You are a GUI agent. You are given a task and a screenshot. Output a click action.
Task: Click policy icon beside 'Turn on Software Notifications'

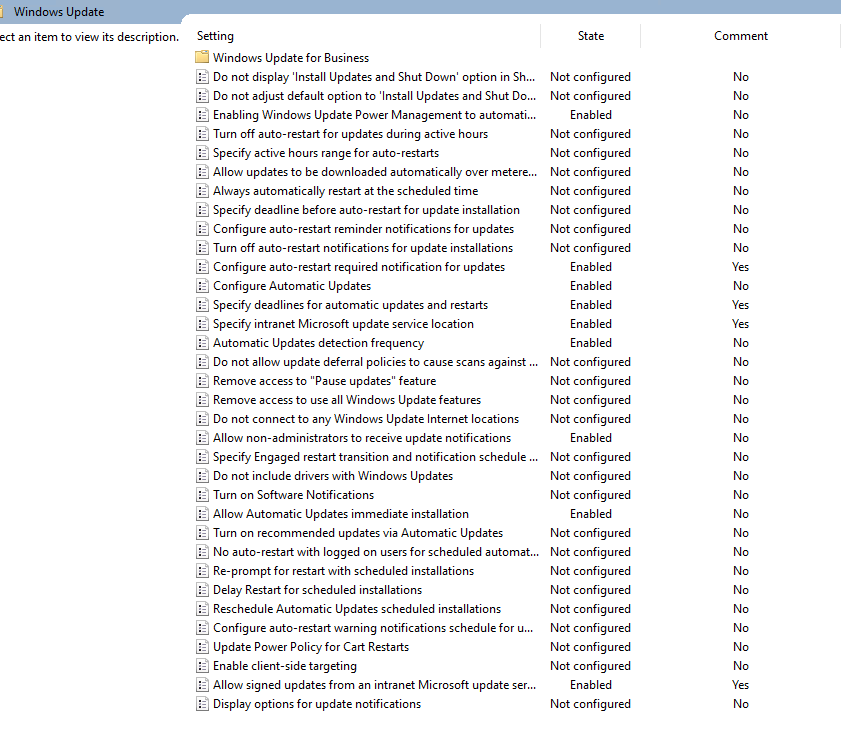202,494
